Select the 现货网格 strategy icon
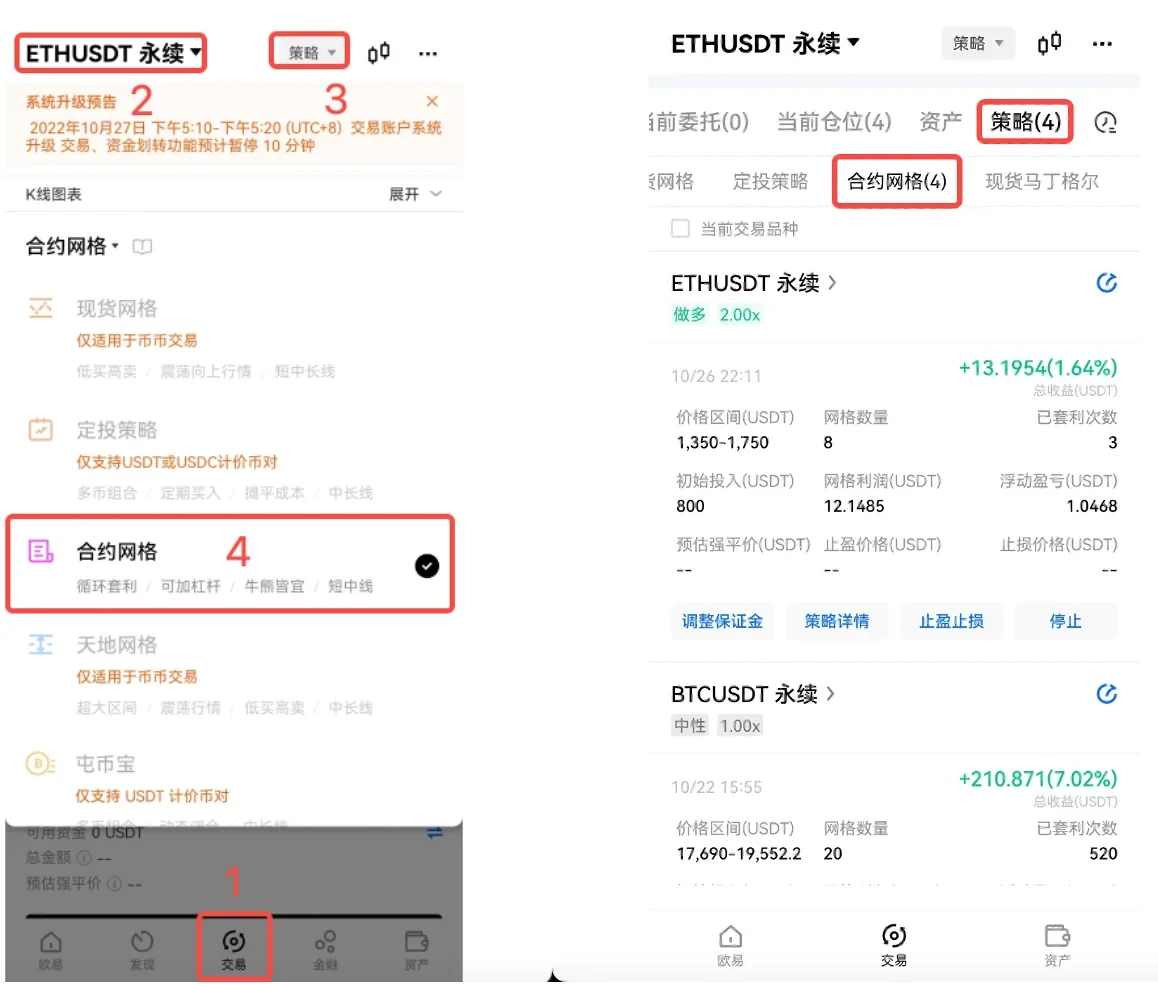 pos(40,309)
